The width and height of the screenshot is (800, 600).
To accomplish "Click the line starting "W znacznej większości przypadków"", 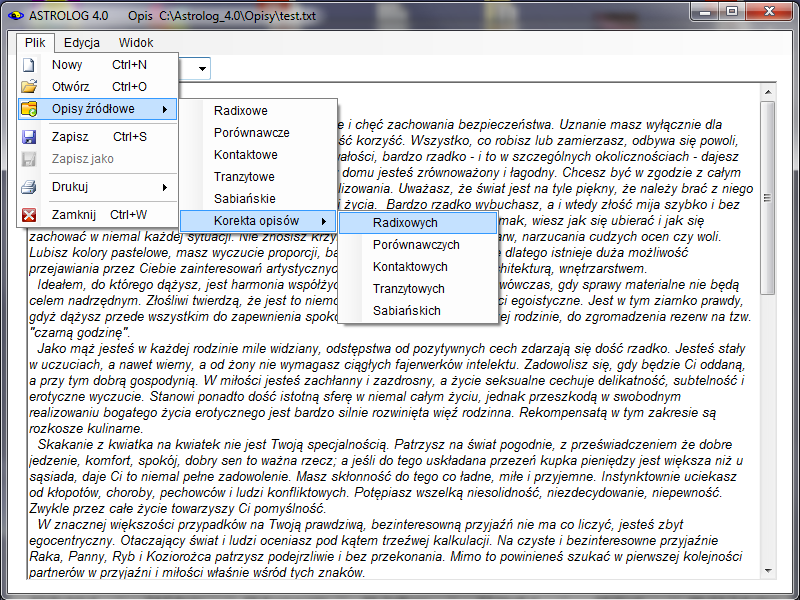I will pos(360,524).
